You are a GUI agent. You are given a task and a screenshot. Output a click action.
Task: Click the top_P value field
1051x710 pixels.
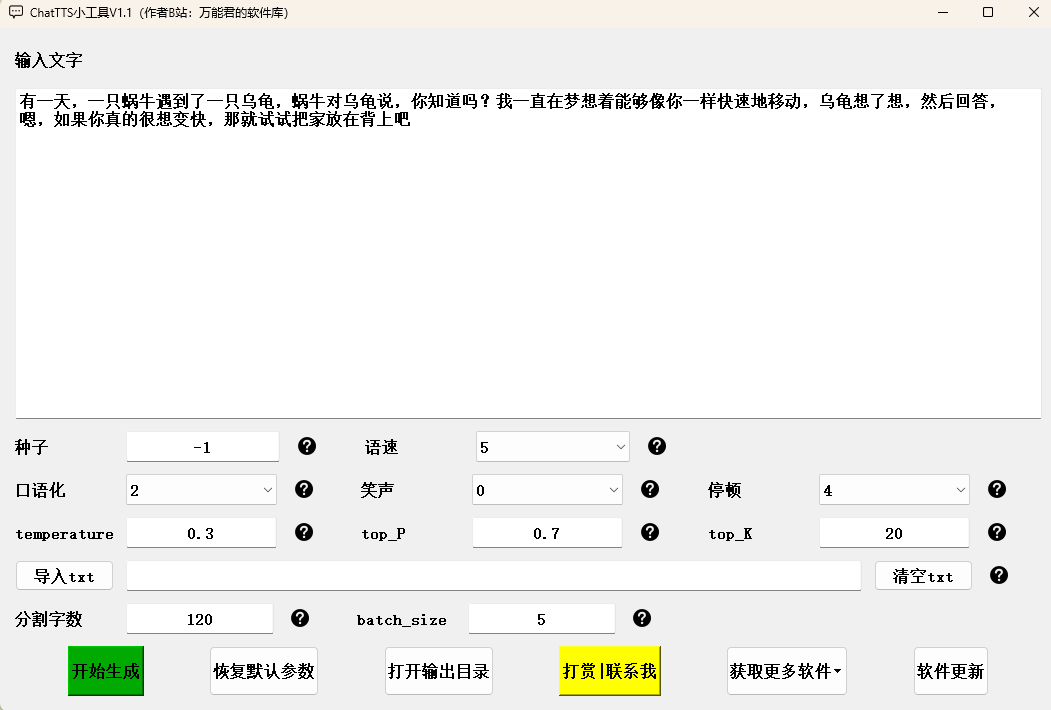[x=547, y=533]
